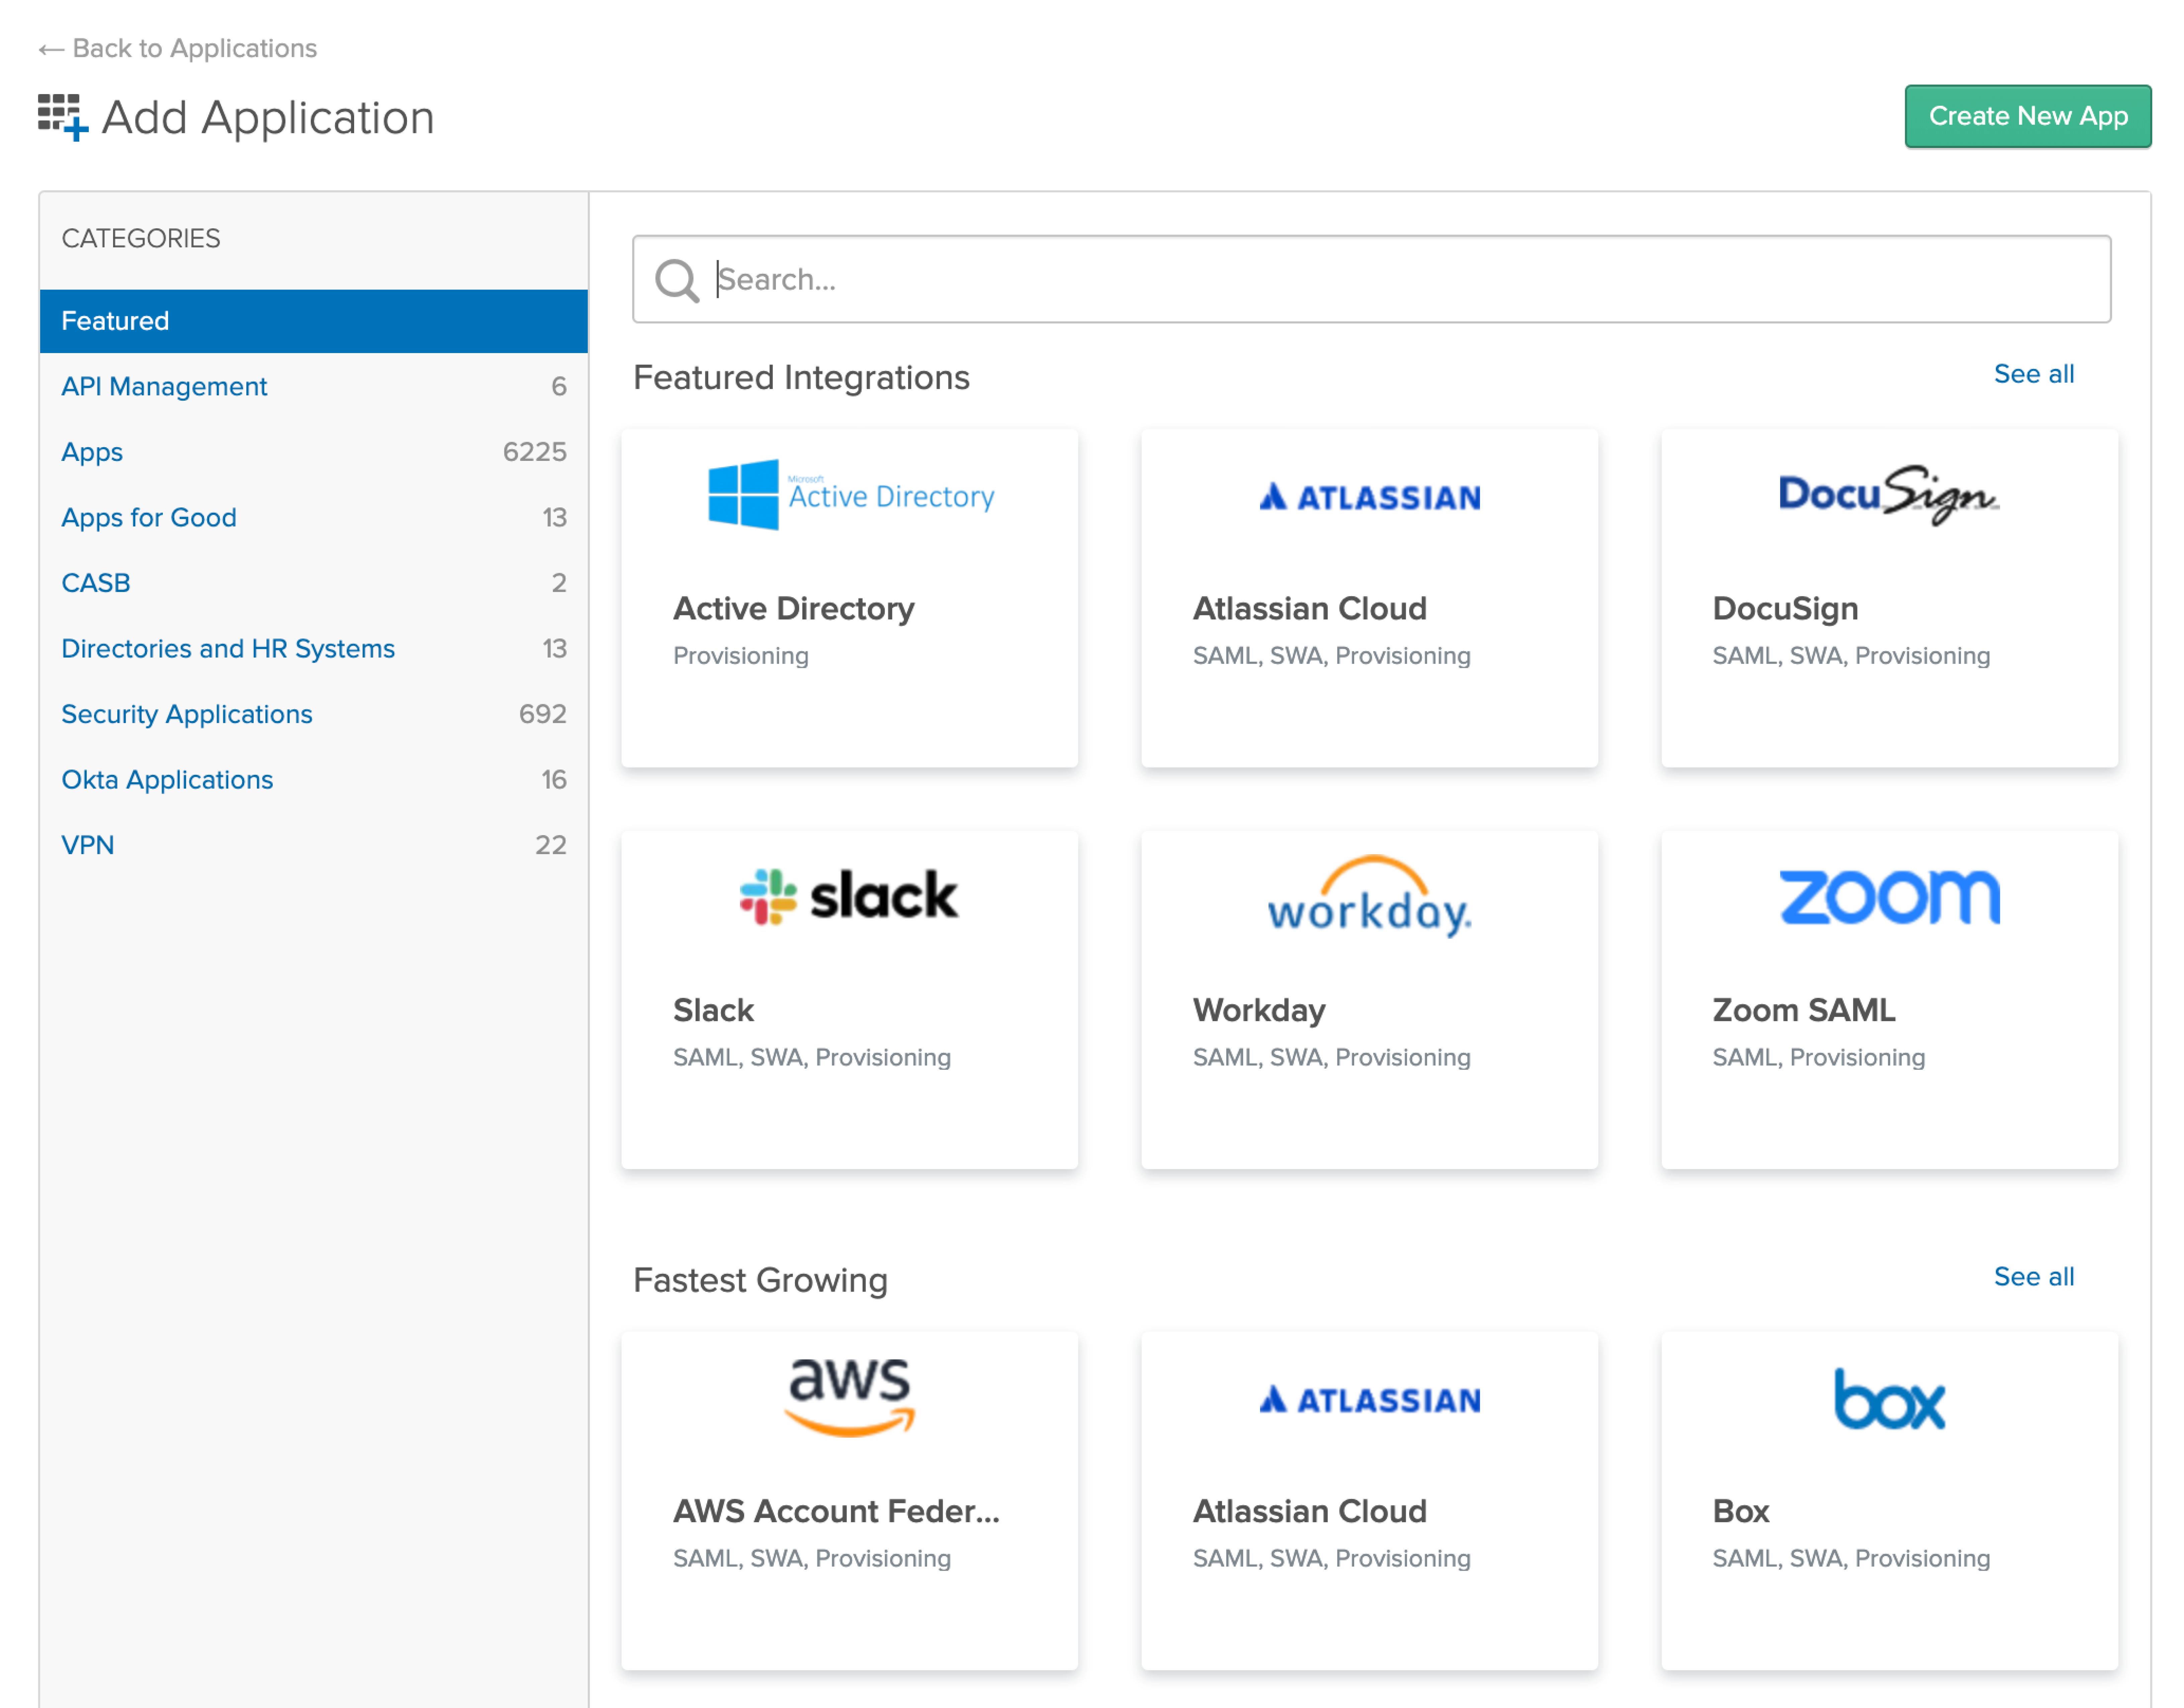Go Back to Applications

coord(178,48)
